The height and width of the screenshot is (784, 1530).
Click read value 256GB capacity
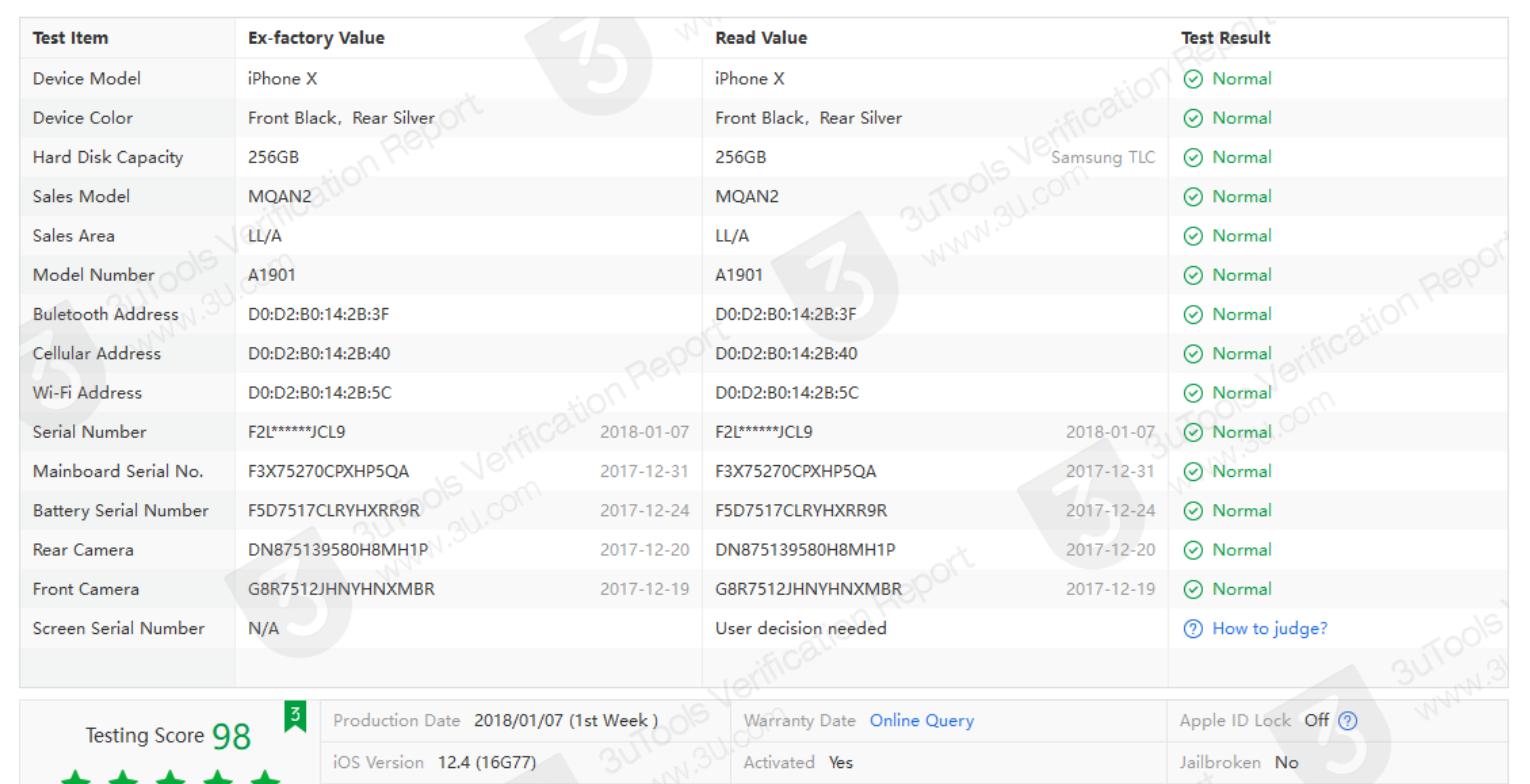click(741, 157)
